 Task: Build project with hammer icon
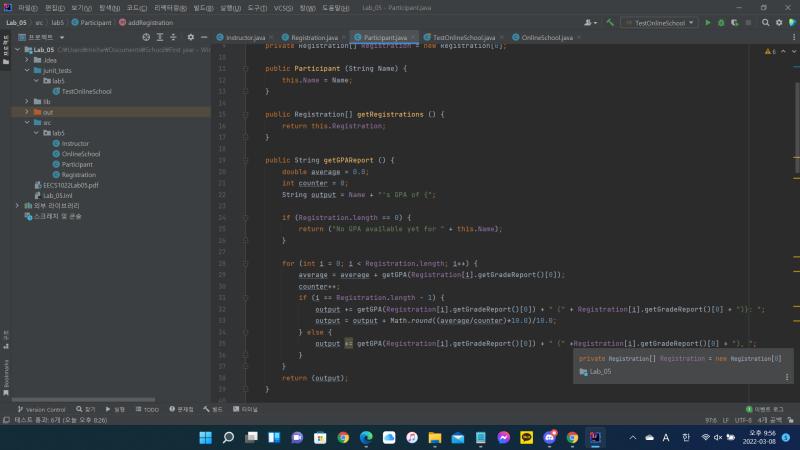tap(610, 22)
